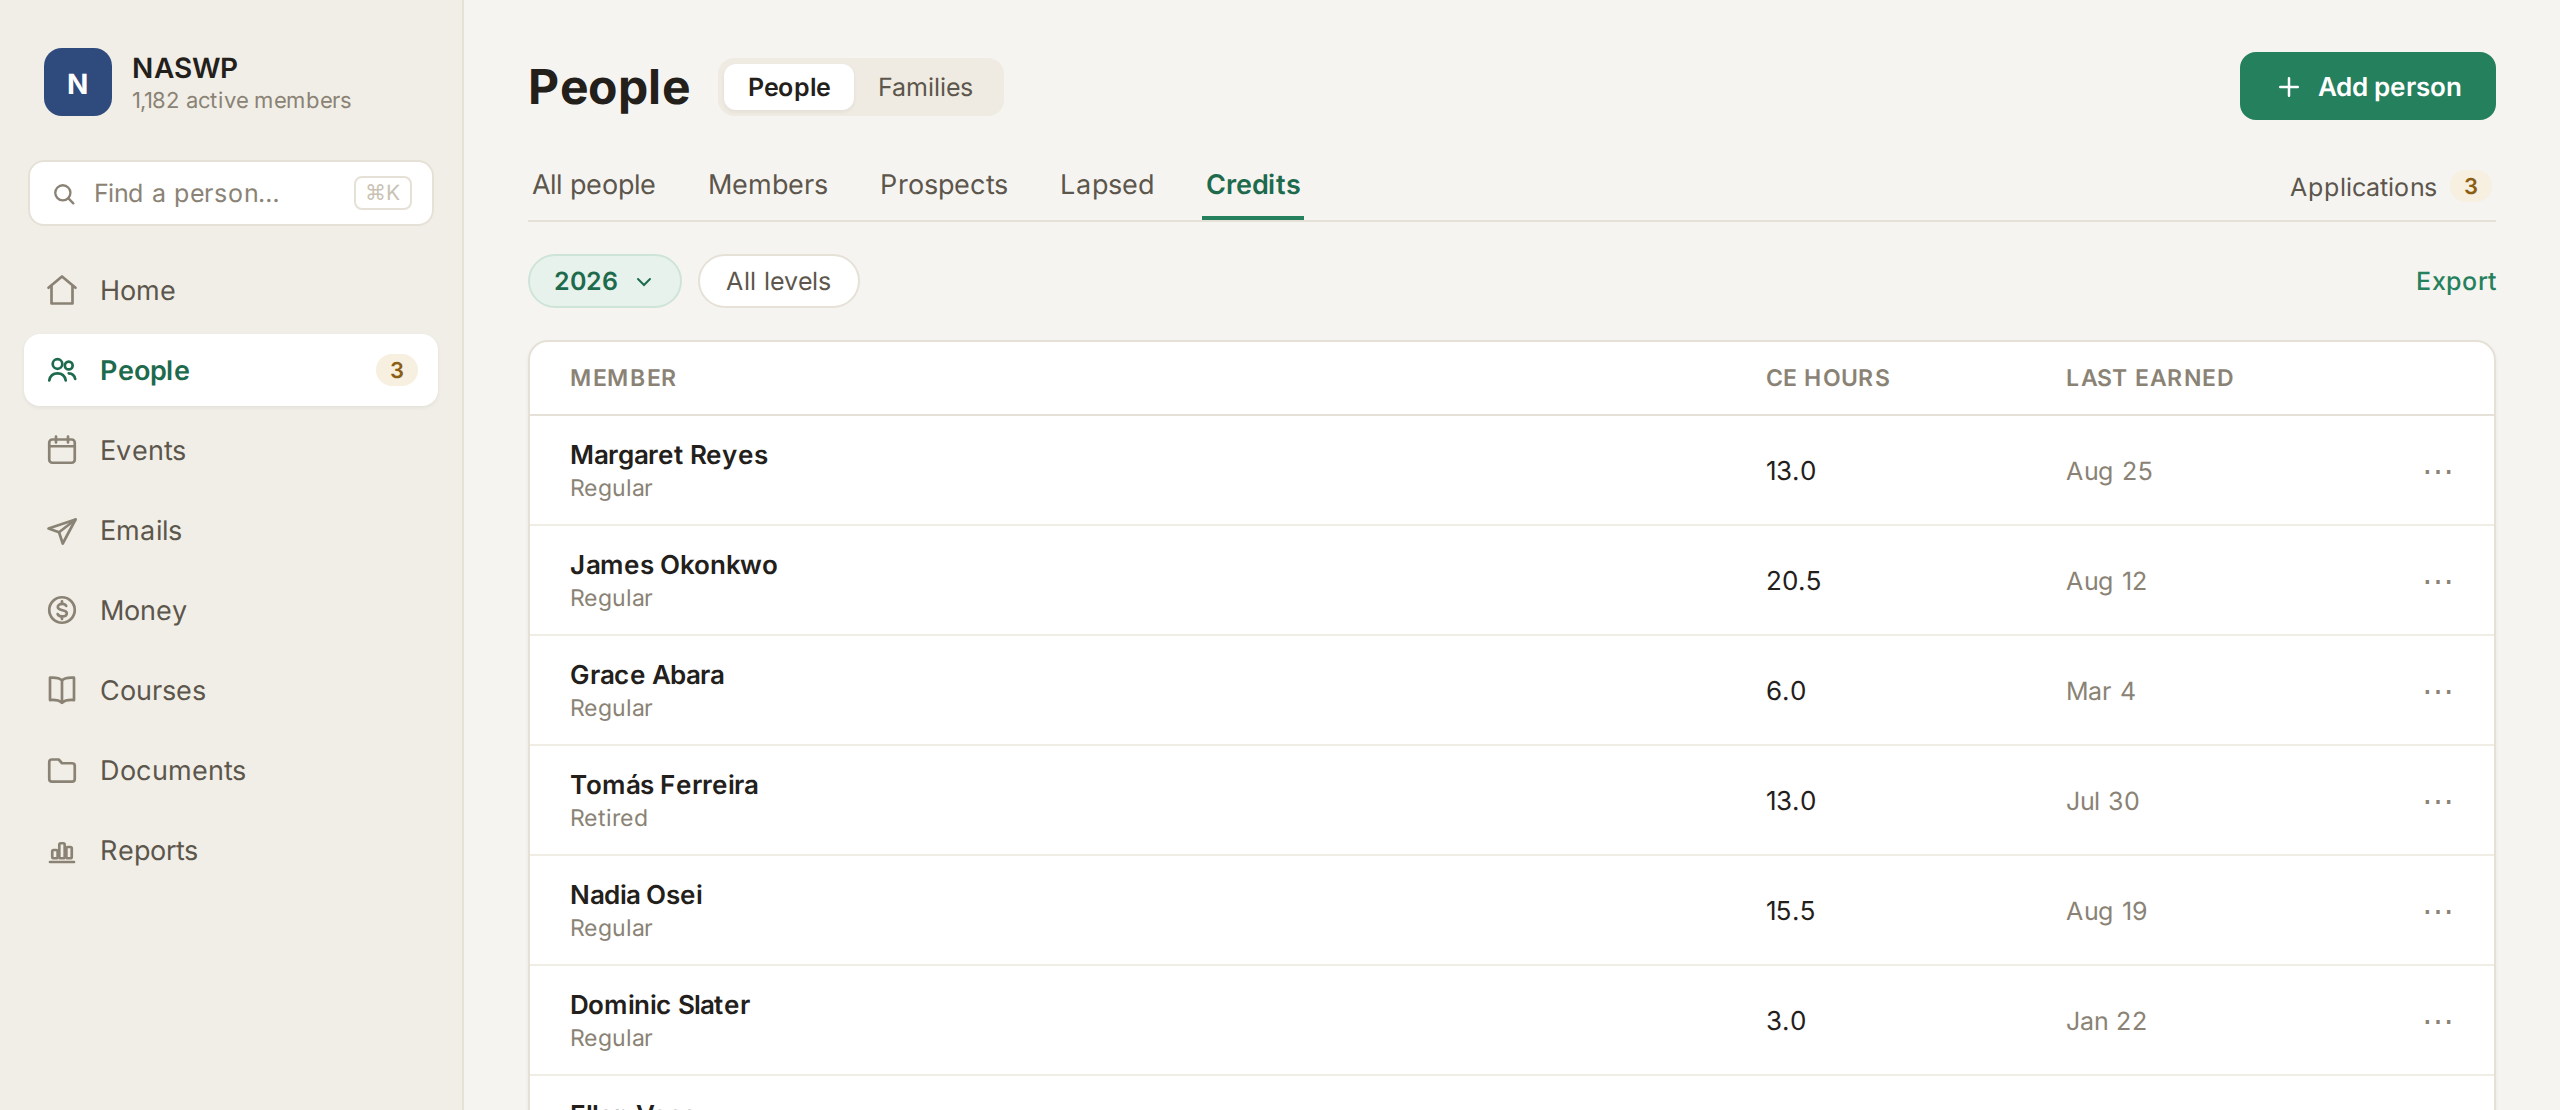Click the 20.5 CE hours value
The width and height of the screenshot is (2560, 1110).
[x=1793, y=581]
